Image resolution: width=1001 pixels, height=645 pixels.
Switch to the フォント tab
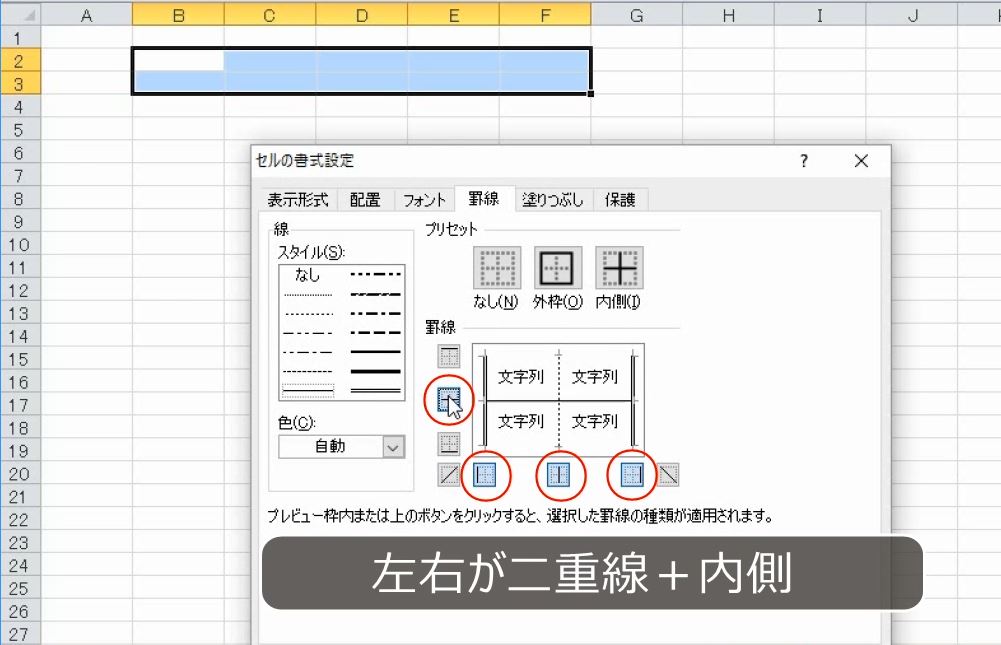point(424,199)
